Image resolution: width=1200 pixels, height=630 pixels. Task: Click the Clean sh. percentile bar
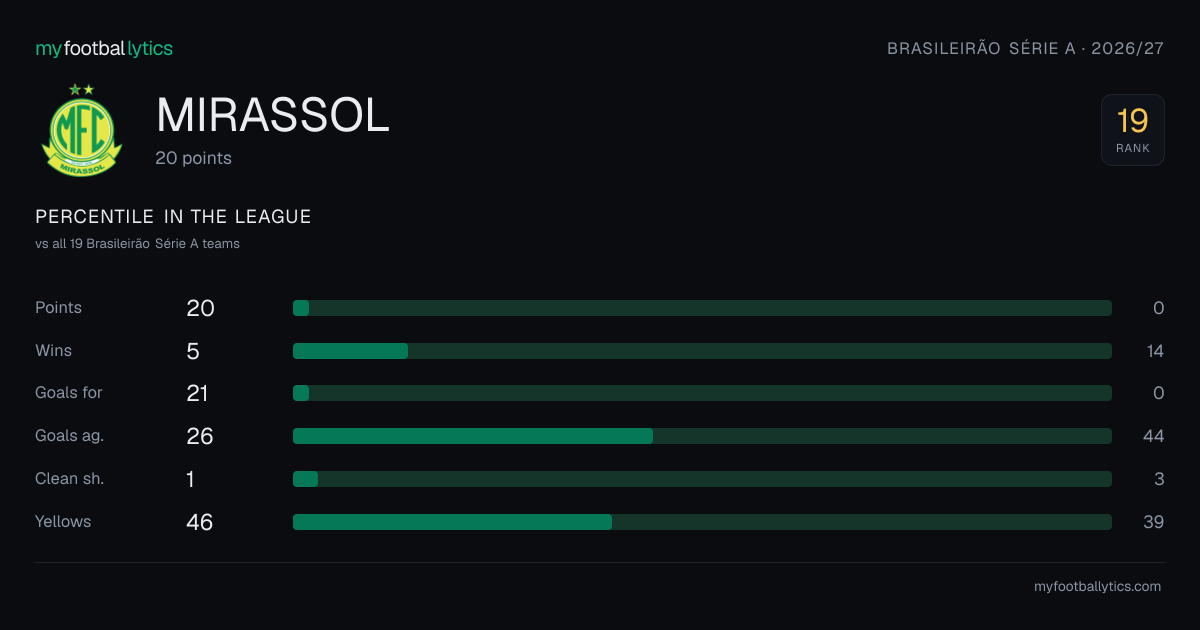click(x=702, y=479)
